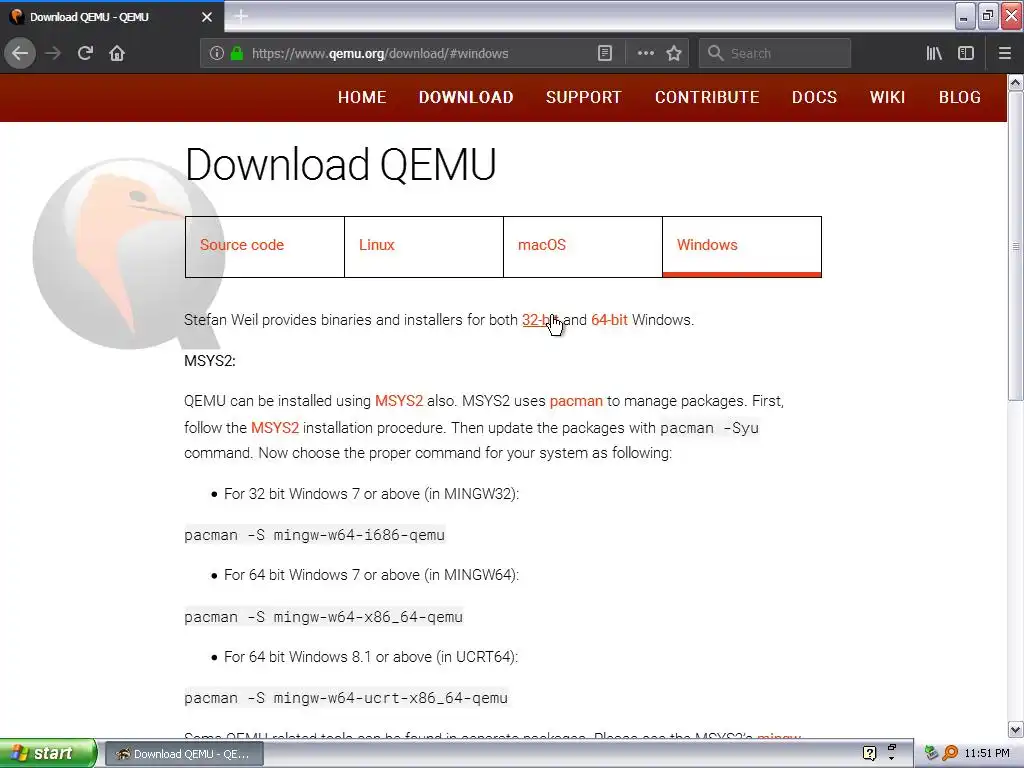The image size is (1024, 768).
Task: Open DOWNLOAD in site navigation
Action: click(466, 97)
